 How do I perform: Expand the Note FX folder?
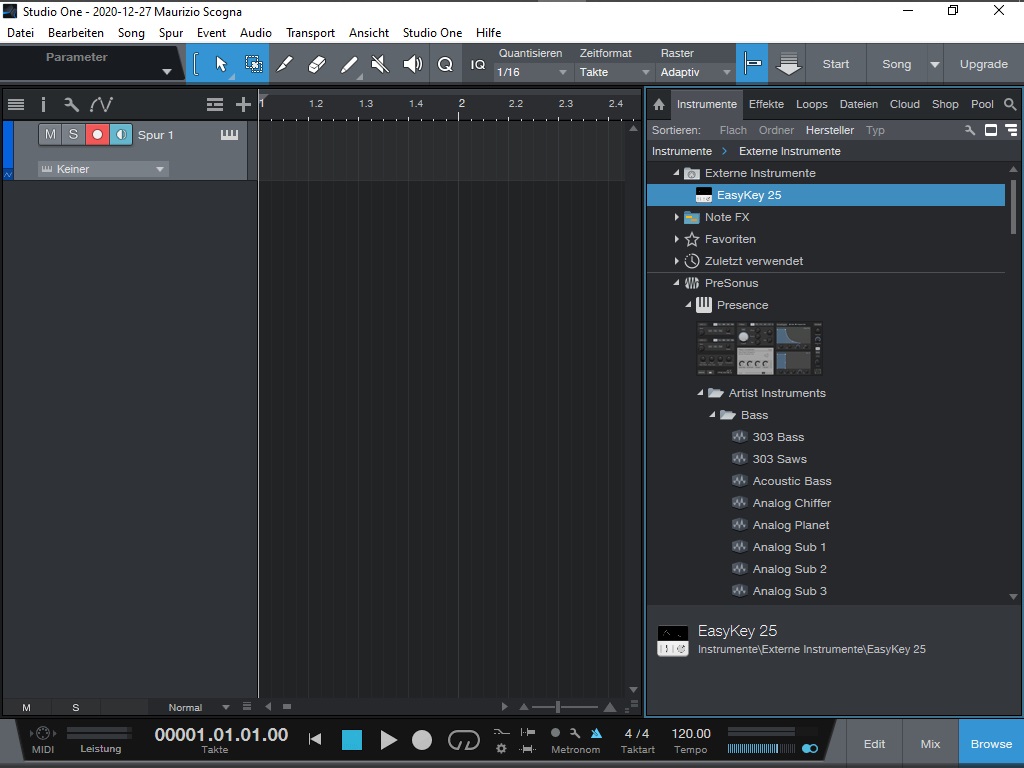pyautogui.click(x=677, y=217)
